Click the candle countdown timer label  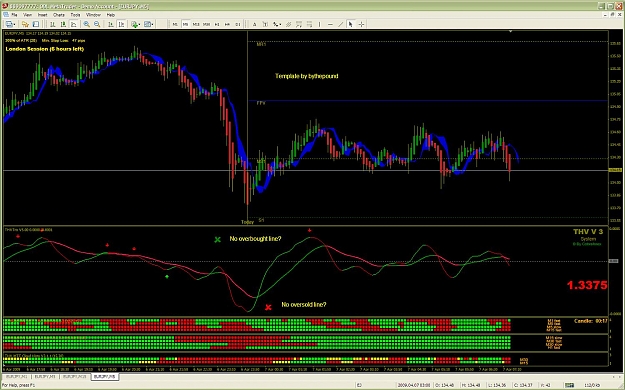tap(591, 321)
